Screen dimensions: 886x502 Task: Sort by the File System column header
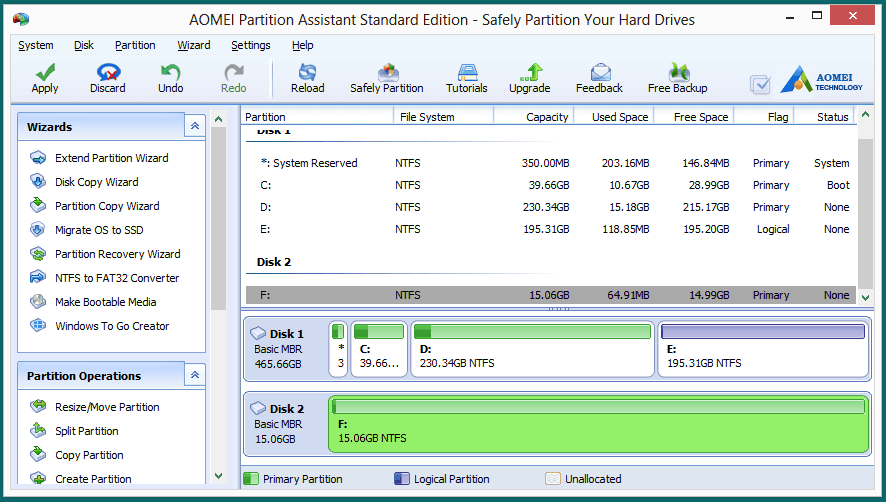click(444, 116)
